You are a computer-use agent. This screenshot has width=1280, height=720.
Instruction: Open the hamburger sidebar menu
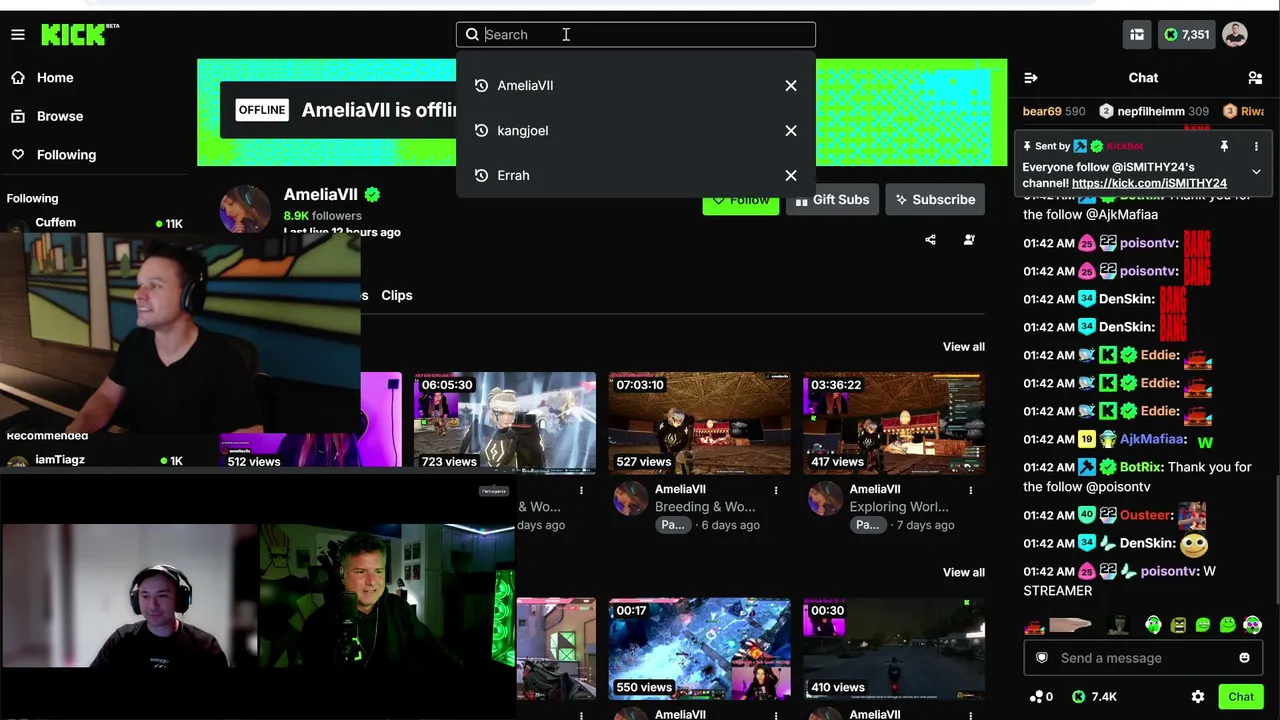coord(18,35)
